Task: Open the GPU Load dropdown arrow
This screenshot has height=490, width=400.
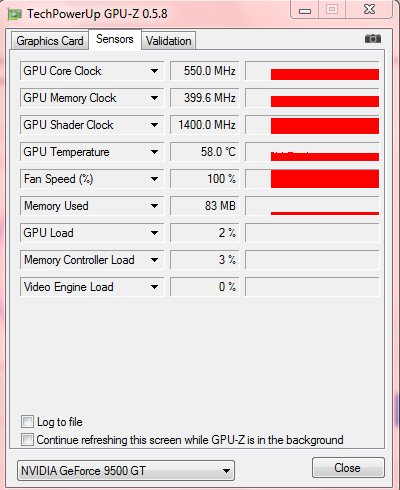Action: click(154, 233)
